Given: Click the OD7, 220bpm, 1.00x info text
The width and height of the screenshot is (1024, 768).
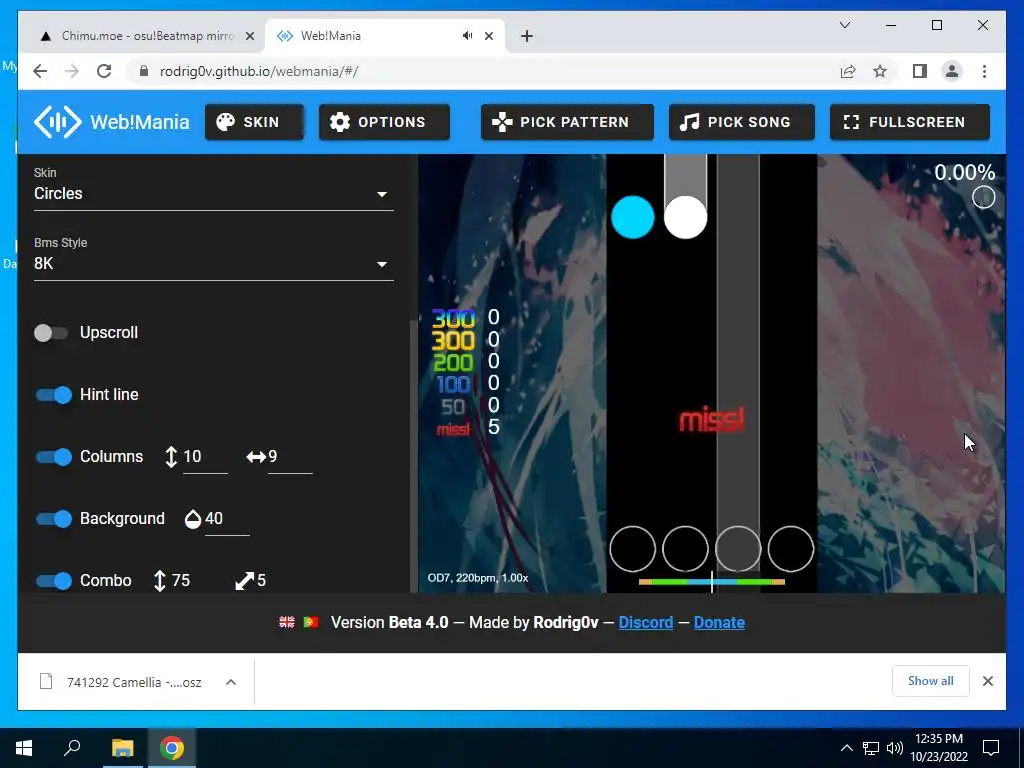Looking at the screenshot, I should coord(478,578).
